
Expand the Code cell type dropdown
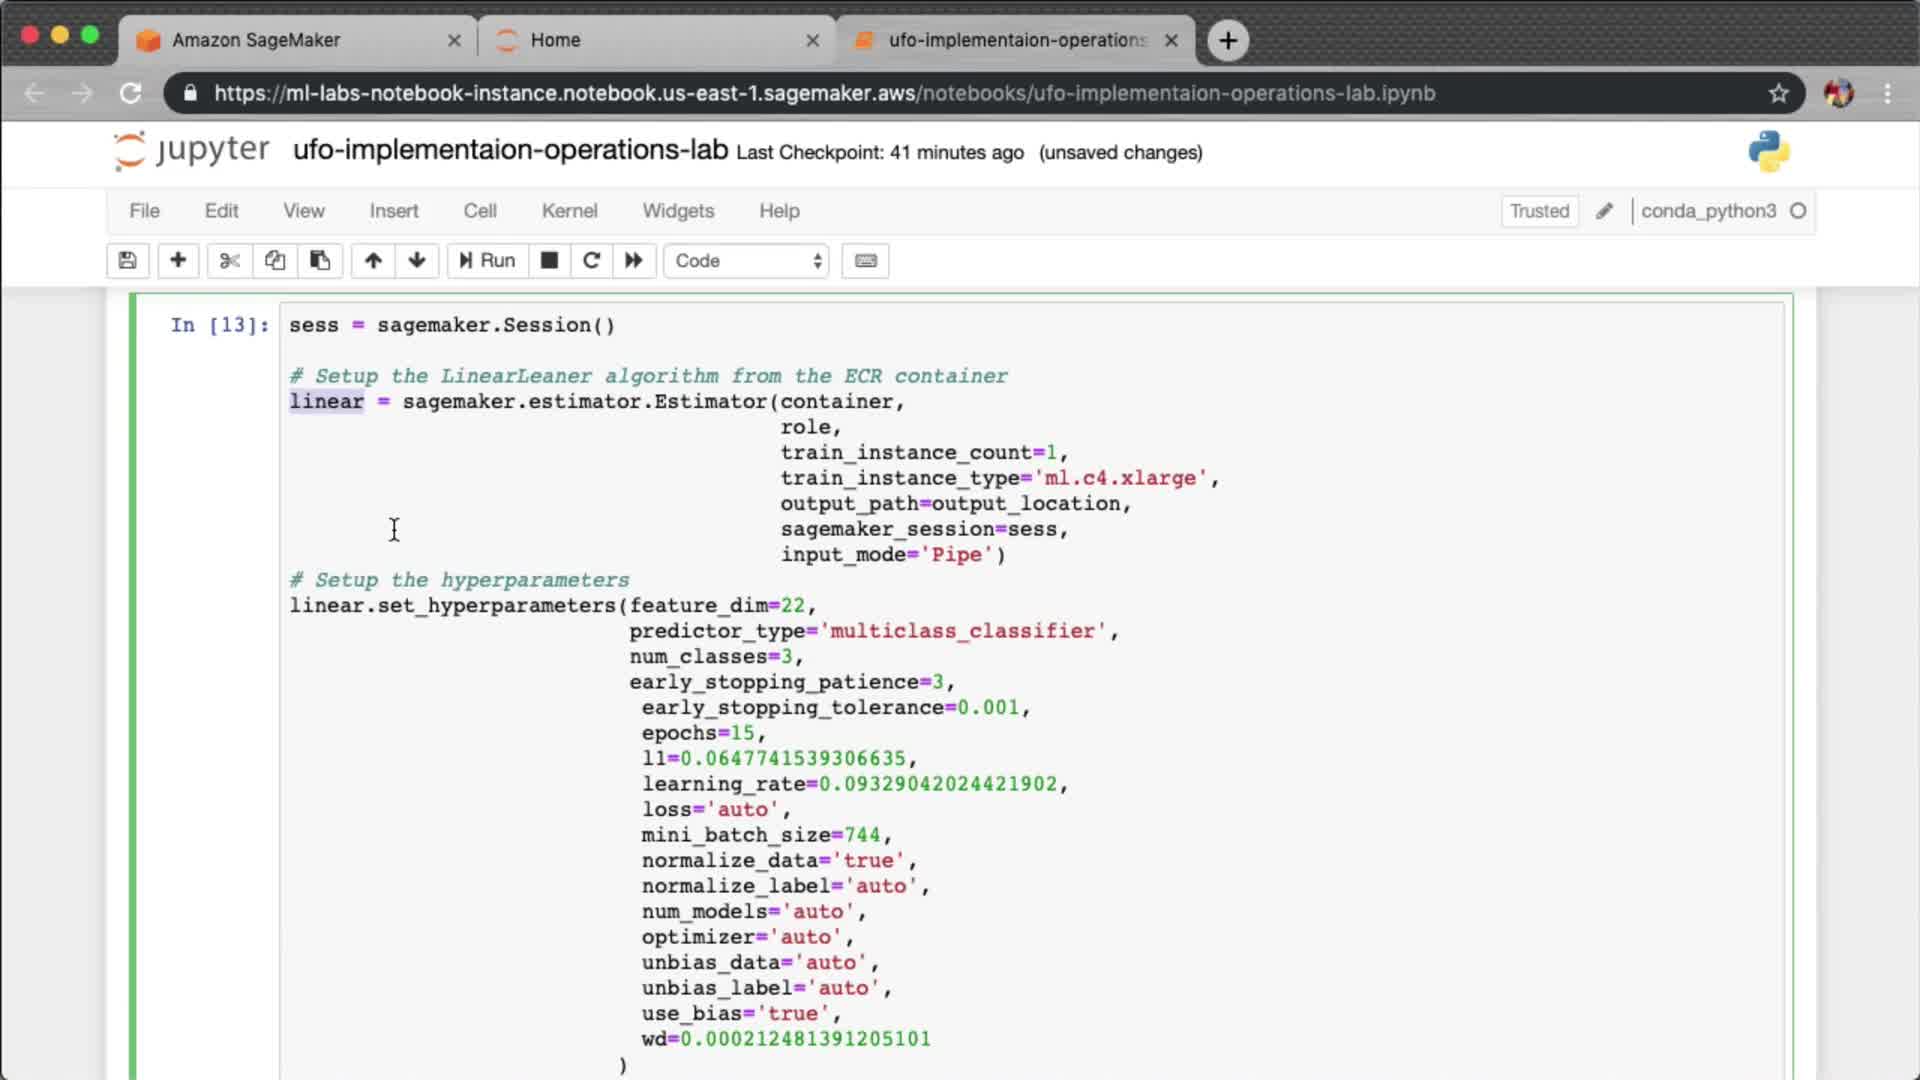click(747, 261)
